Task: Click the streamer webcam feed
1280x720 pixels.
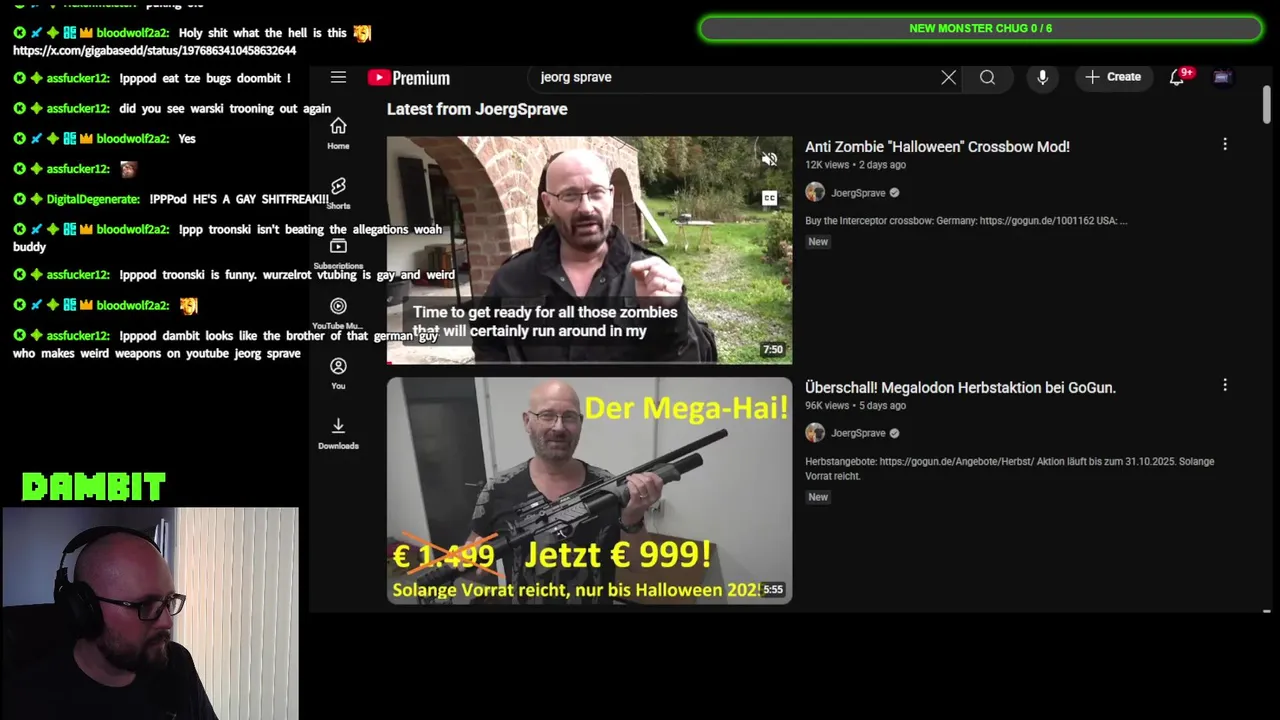Action: (x=150, y=613)
